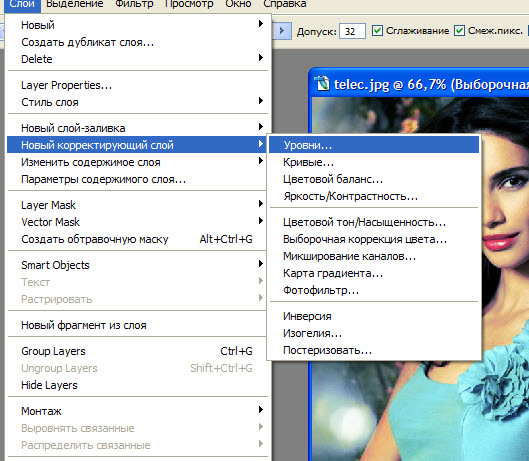Open the Фильтр menu
Screen dimensions: 529x461
pyautogui.click(x=134, y=5)
